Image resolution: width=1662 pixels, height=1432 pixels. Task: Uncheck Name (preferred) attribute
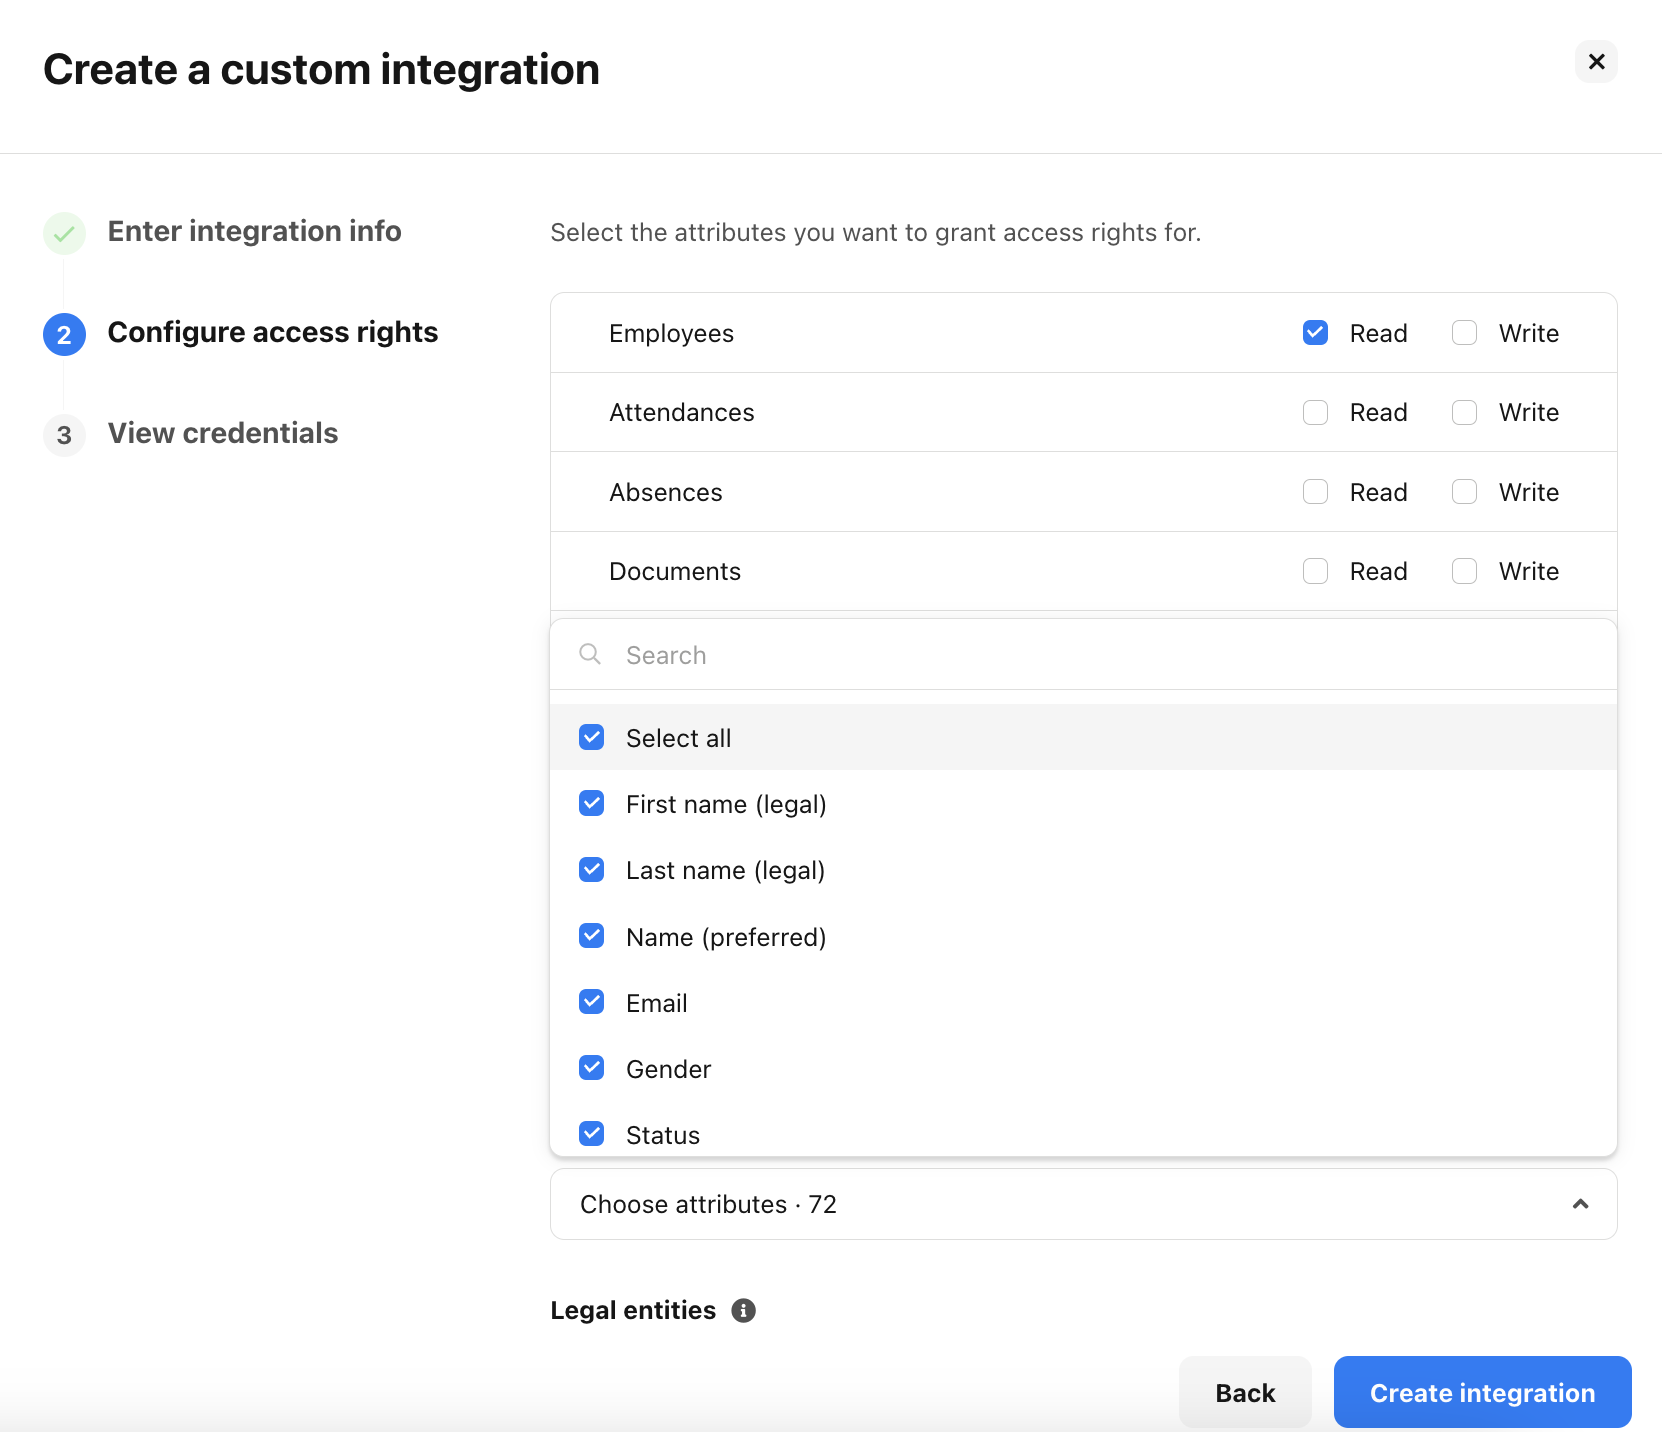point(592,936)
